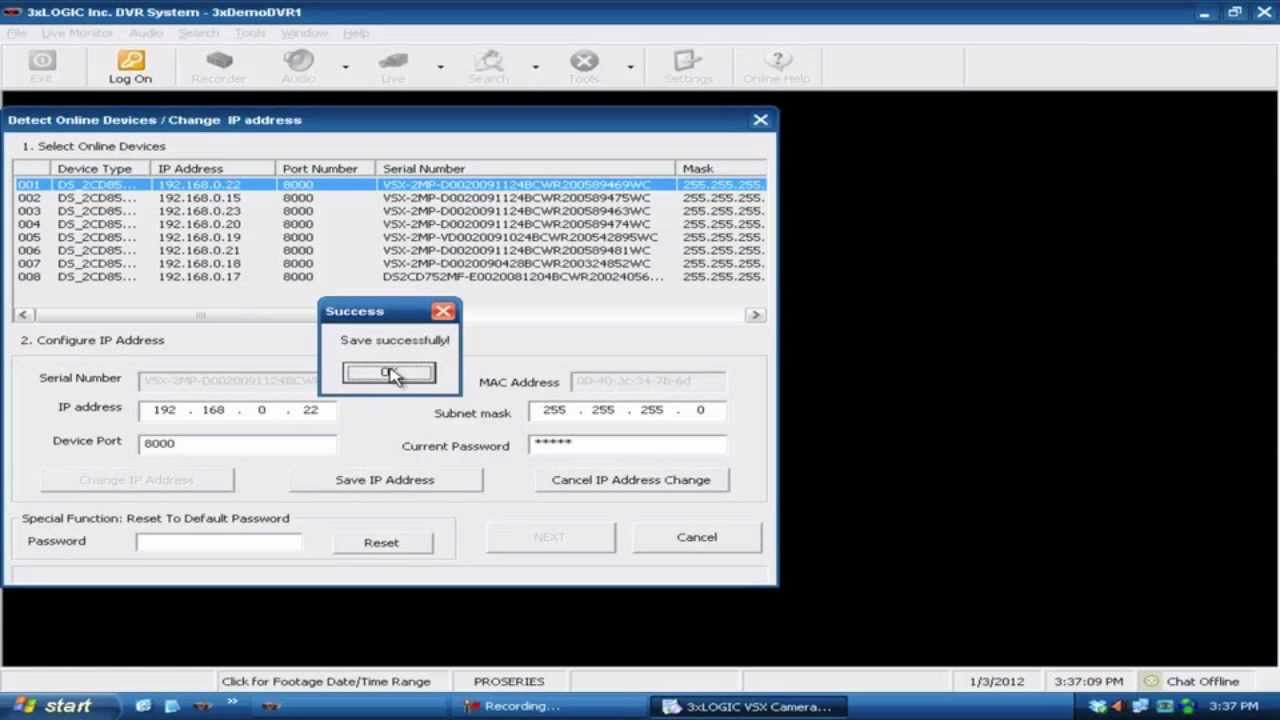The image size is (1280, 720).
Task: Click the IP address input field
Action: [x=237, y=410]
